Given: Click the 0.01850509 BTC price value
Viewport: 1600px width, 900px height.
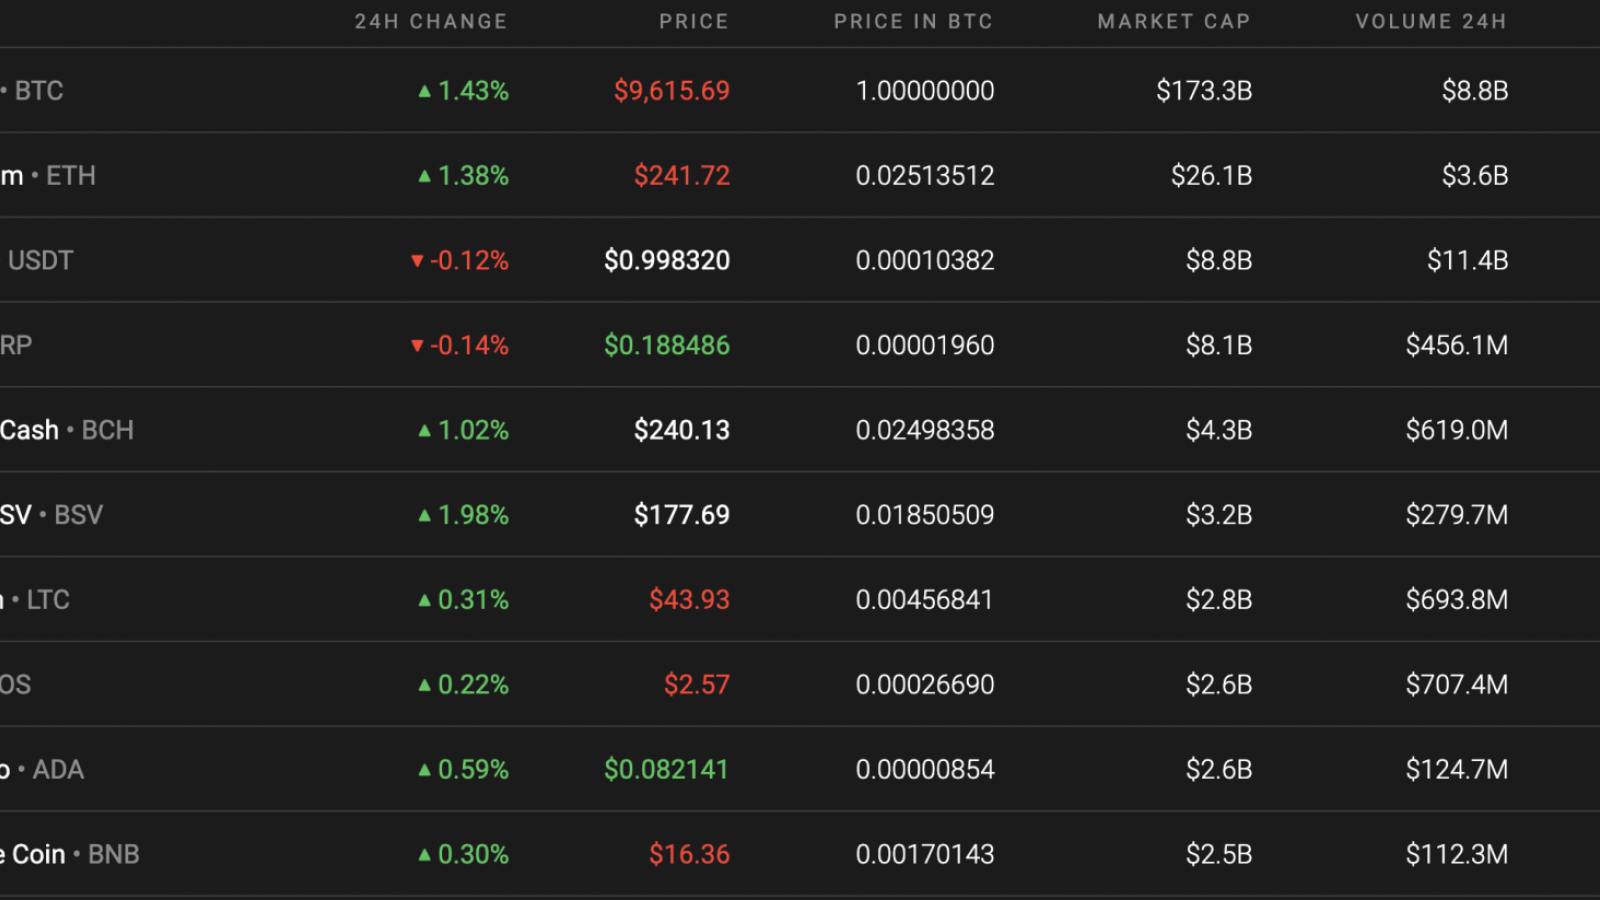Looking at the screenshot, I should pyautogui.click(x=925, y=515).
